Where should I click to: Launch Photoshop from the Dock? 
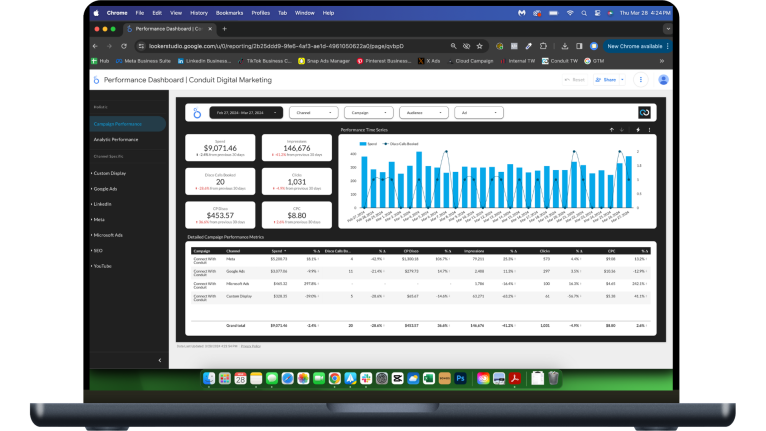460,378
